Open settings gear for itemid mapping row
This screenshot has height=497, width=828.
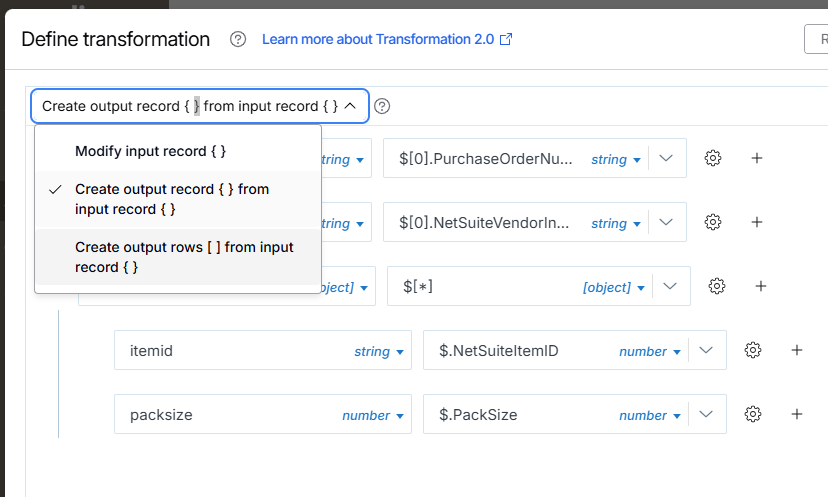(x=753, y=350)
